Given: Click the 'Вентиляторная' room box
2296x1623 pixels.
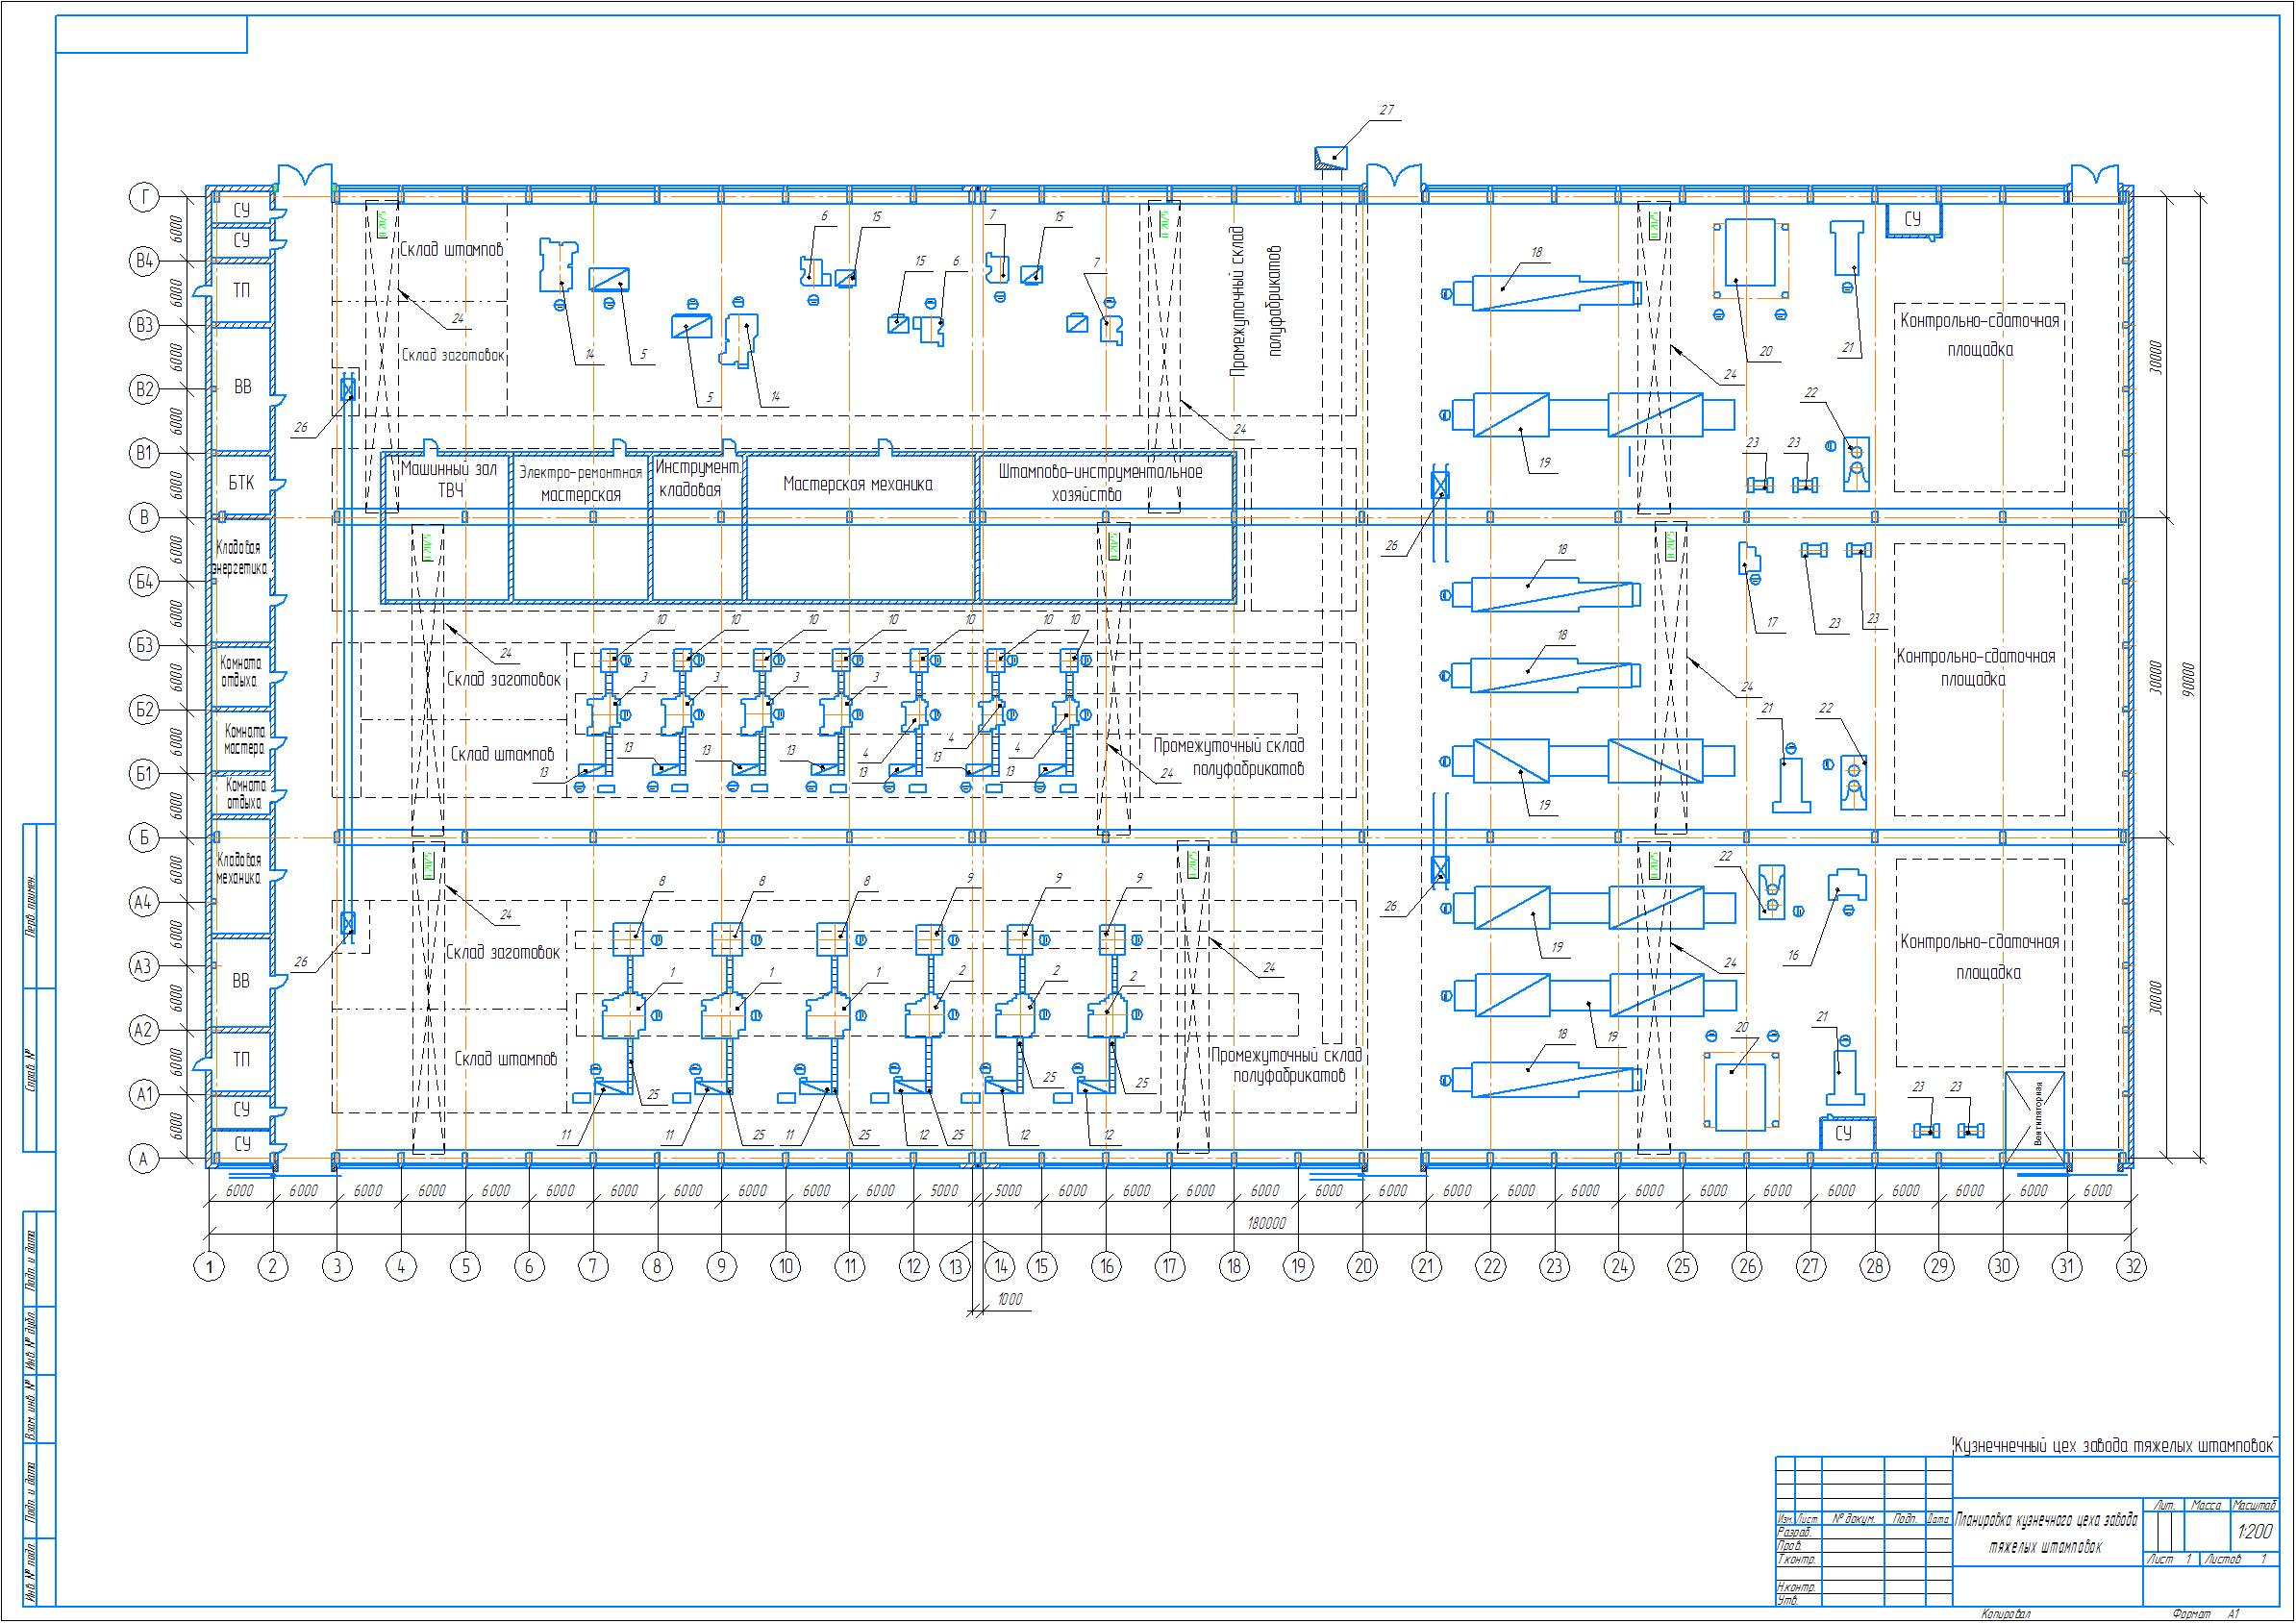Looking at the screenshot, I should (2034, 1118).
